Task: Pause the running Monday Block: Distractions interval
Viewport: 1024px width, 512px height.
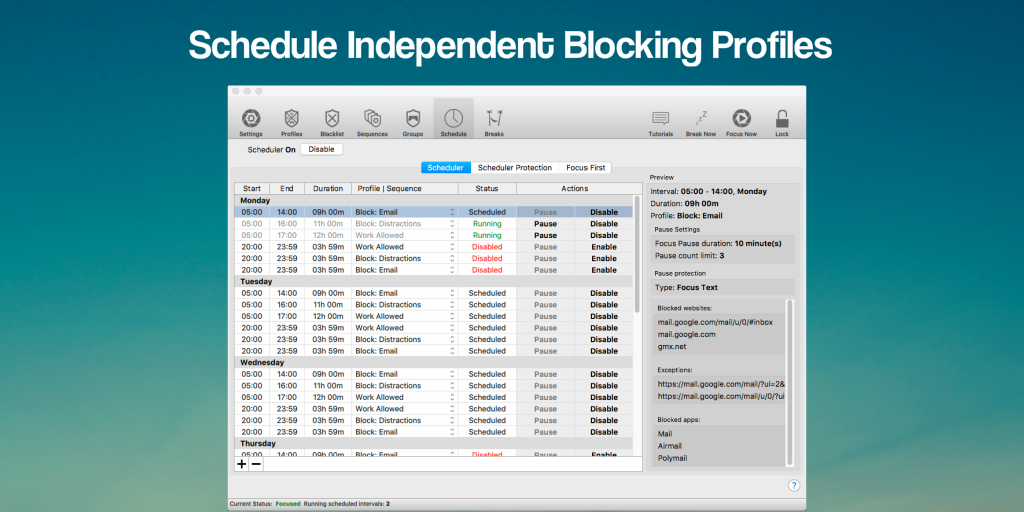Action: click(545, 224)
